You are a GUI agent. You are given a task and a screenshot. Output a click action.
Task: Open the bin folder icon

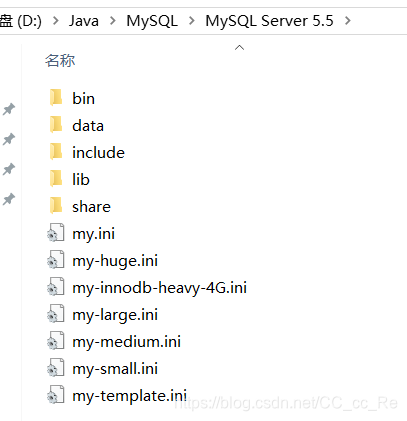56,97
